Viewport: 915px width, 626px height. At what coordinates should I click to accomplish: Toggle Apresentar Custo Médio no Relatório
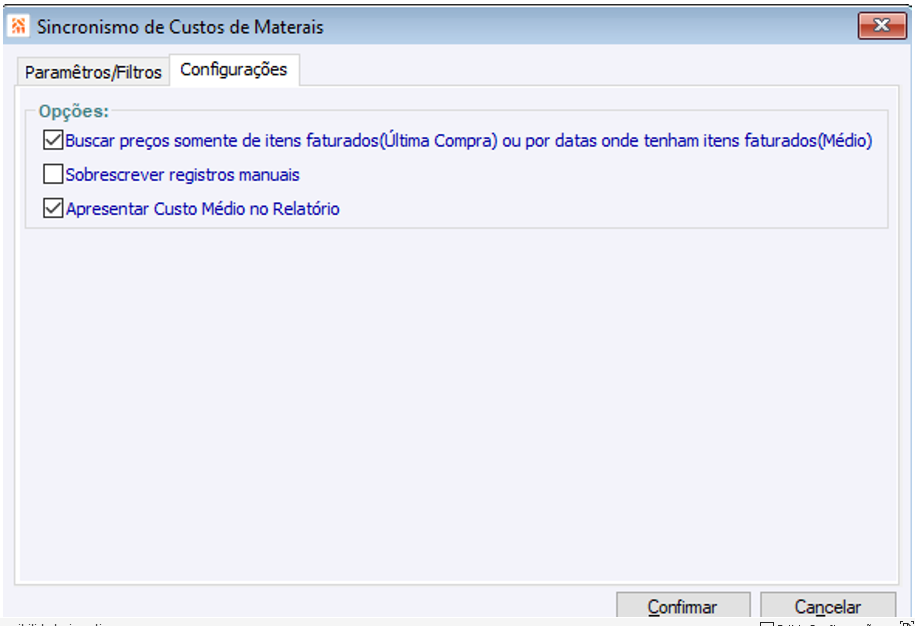point(53,208)
